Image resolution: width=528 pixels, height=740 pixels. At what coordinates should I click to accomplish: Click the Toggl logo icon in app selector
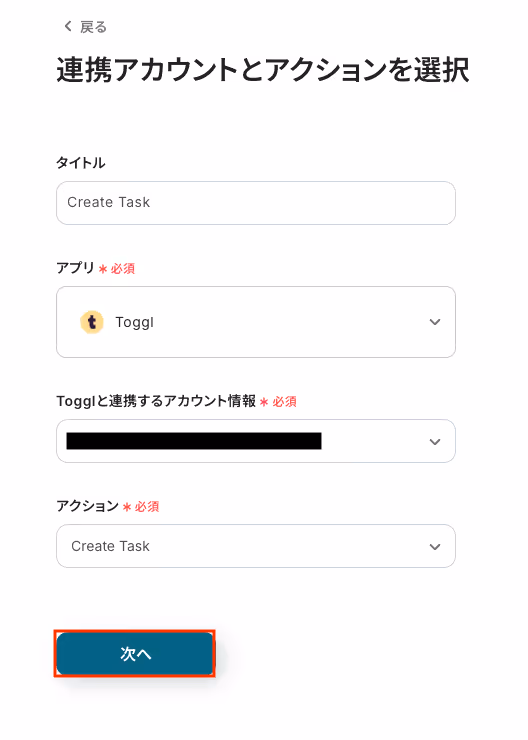92,322
